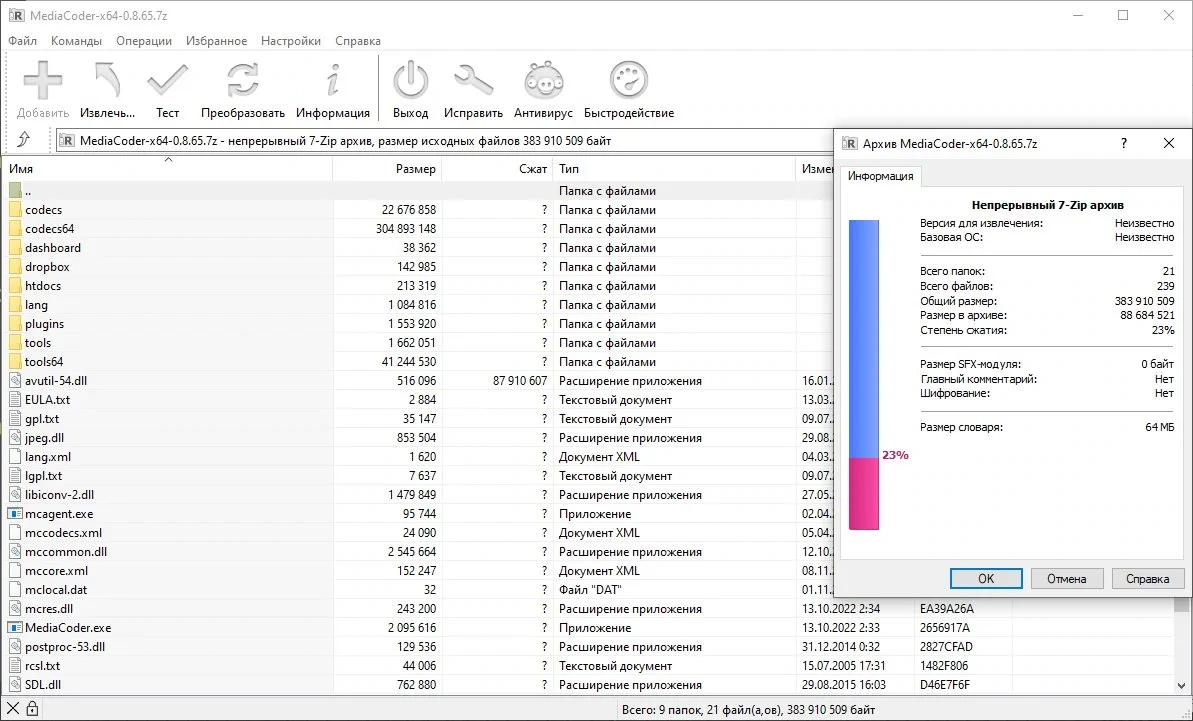This screenshot has width=1193, height=721.
Task: Click the compression ratio bar in dialog
Action: [x=864, y=375]
